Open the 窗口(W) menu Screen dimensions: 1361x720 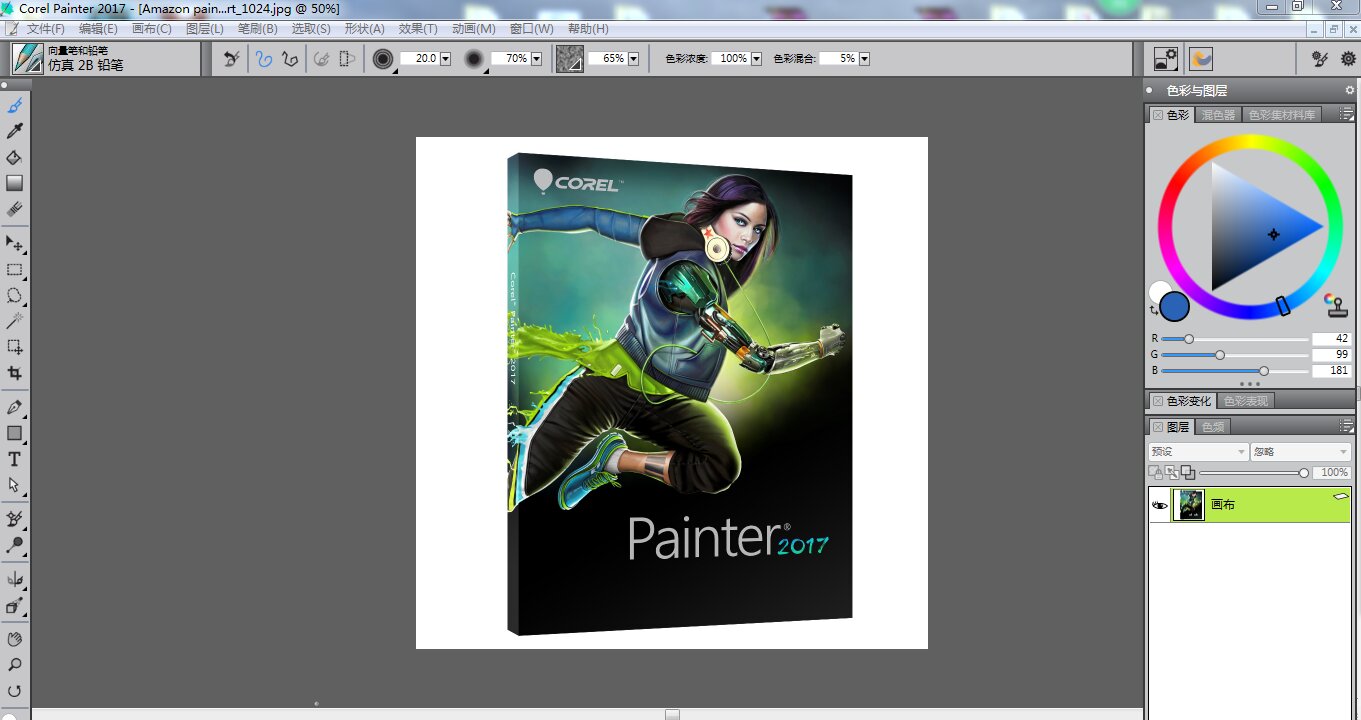pos(531,29)
